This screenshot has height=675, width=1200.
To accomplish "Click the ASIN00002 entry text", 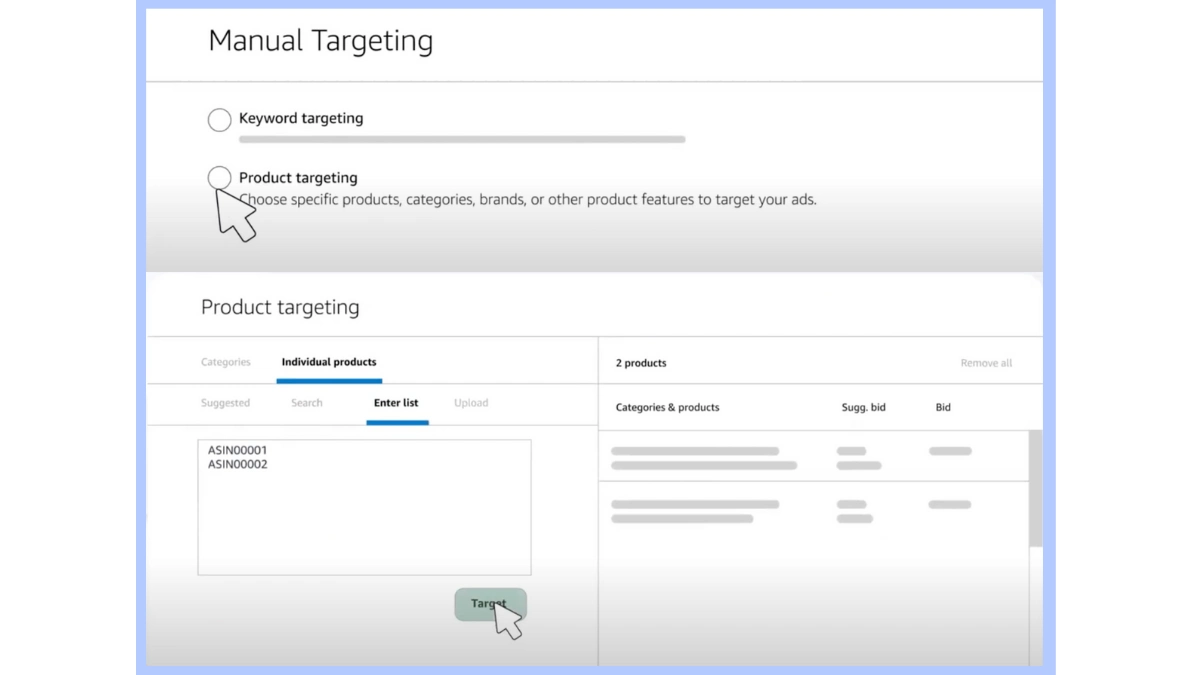I will tap(237, 464).
